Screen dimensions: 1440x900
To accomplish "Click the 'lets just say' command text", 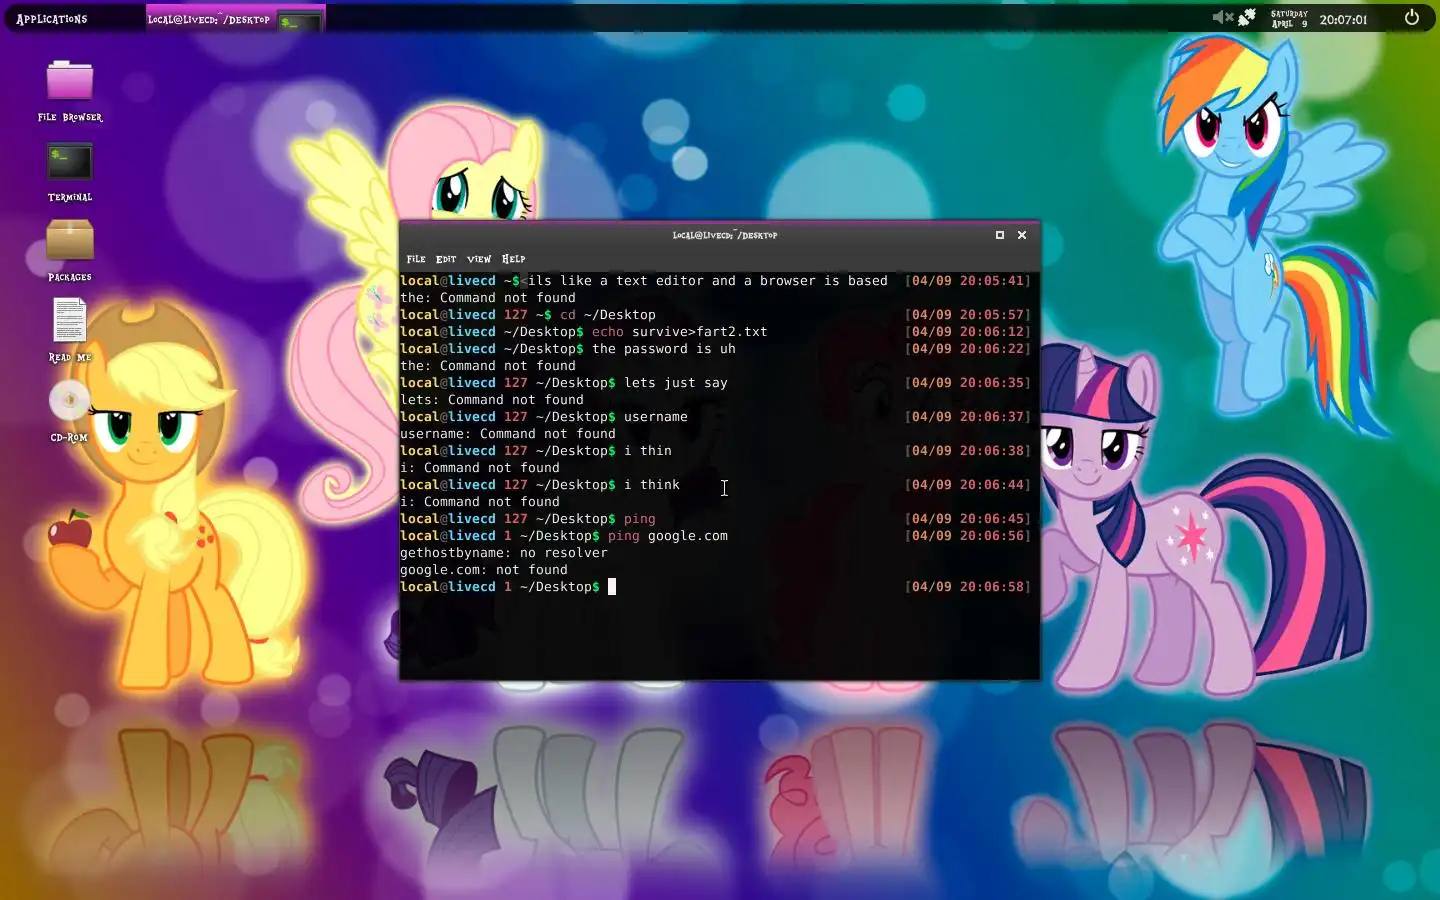I will [x=676, y=383].
